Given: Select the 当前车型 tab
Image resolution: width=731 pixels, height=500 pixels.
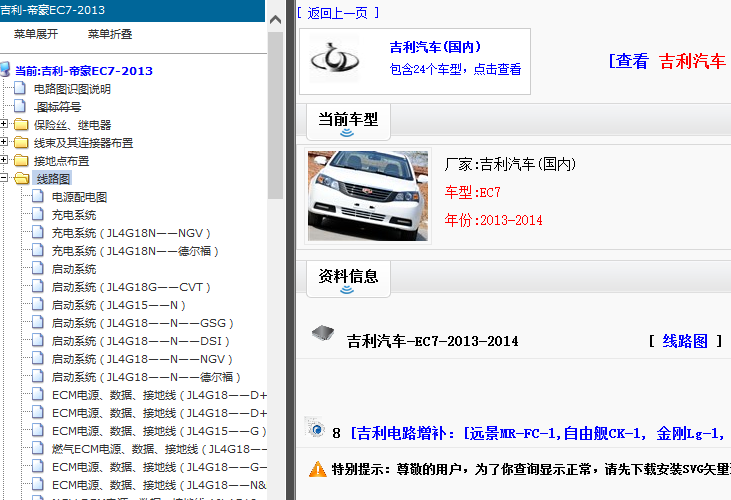Looking at the screenshot, I should coord(348,122).
